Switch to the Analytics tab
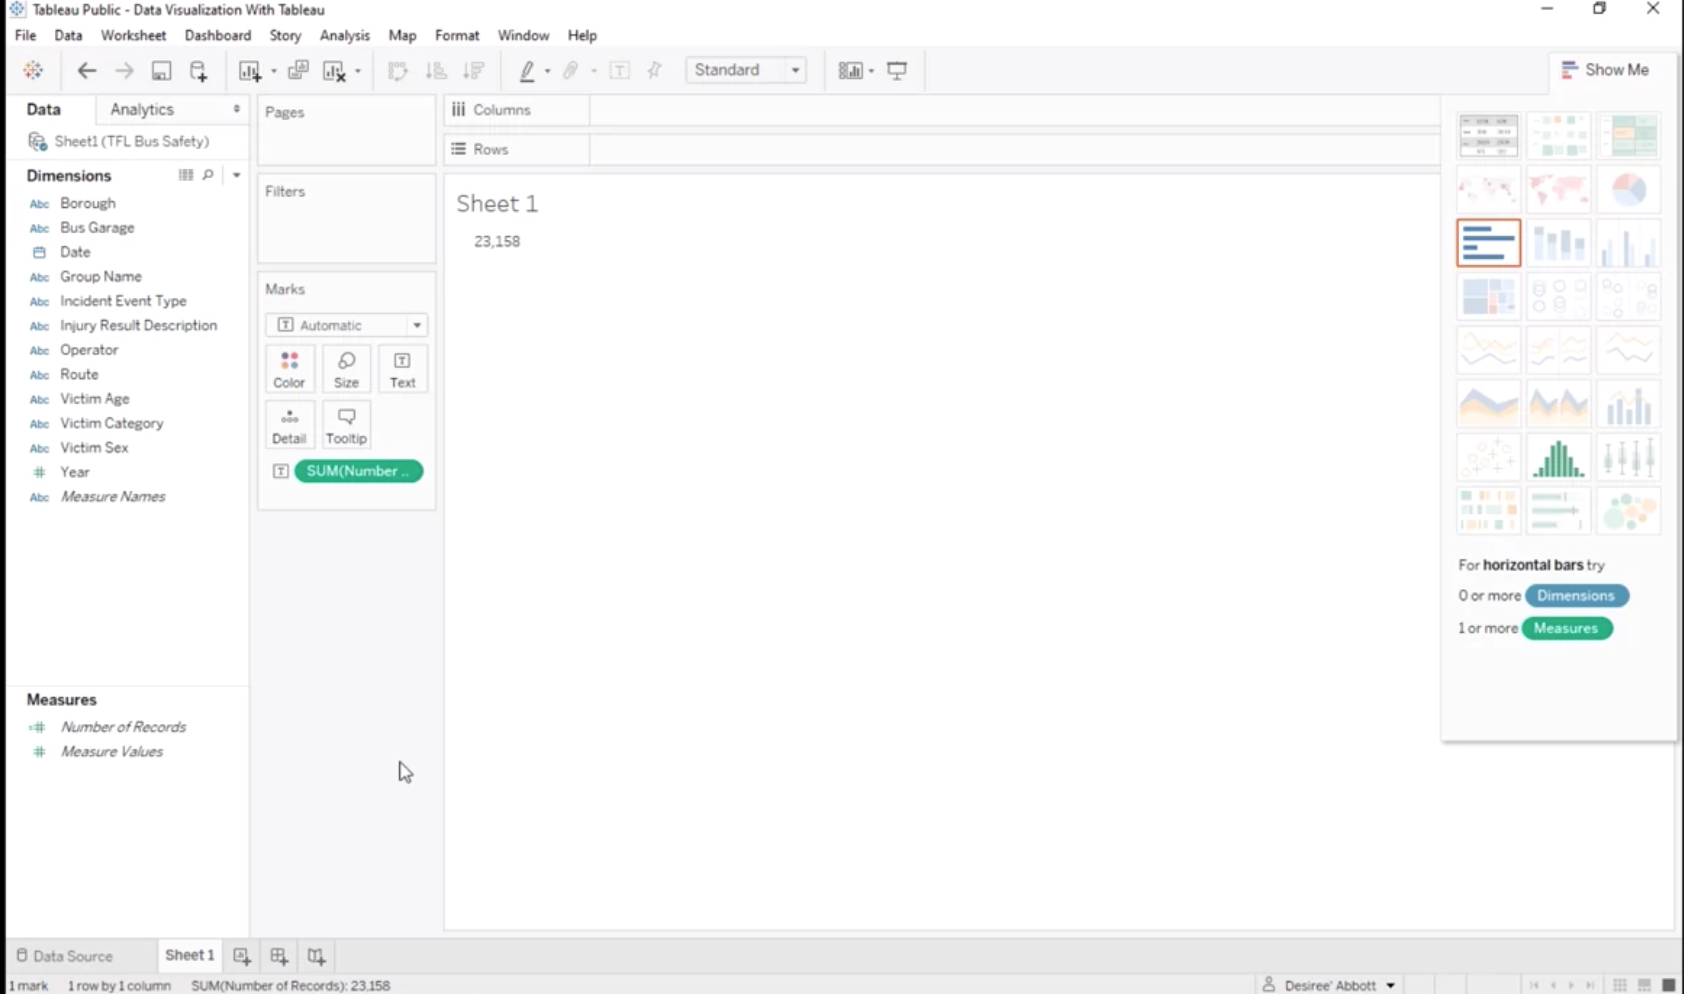The height and width of the screenshot is (994, 1684). (142, 109)
